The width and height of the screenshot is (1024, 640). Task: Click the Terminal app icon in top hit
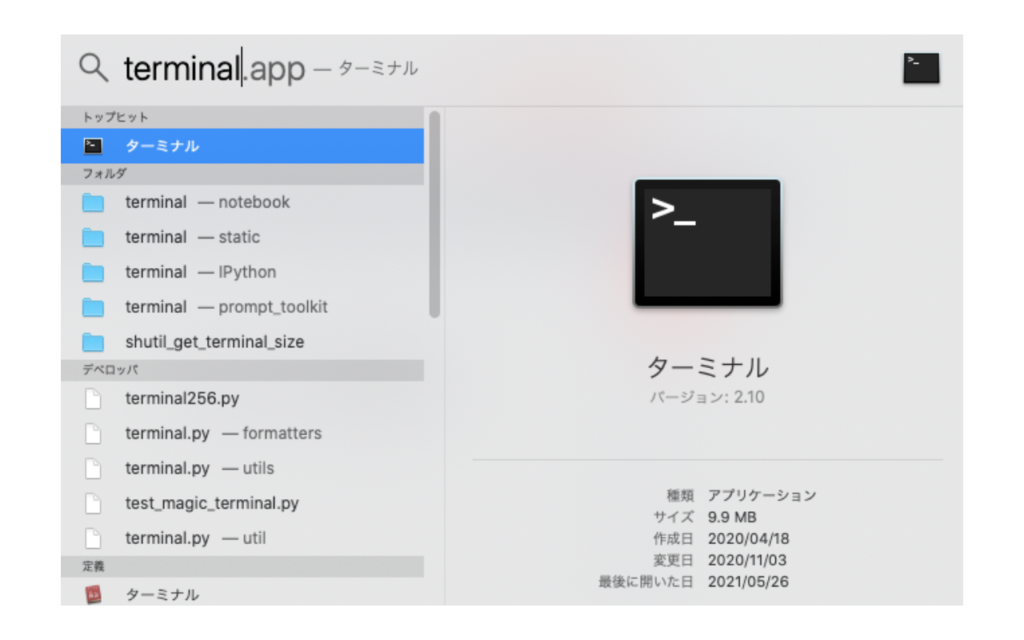tap(93, 146)
